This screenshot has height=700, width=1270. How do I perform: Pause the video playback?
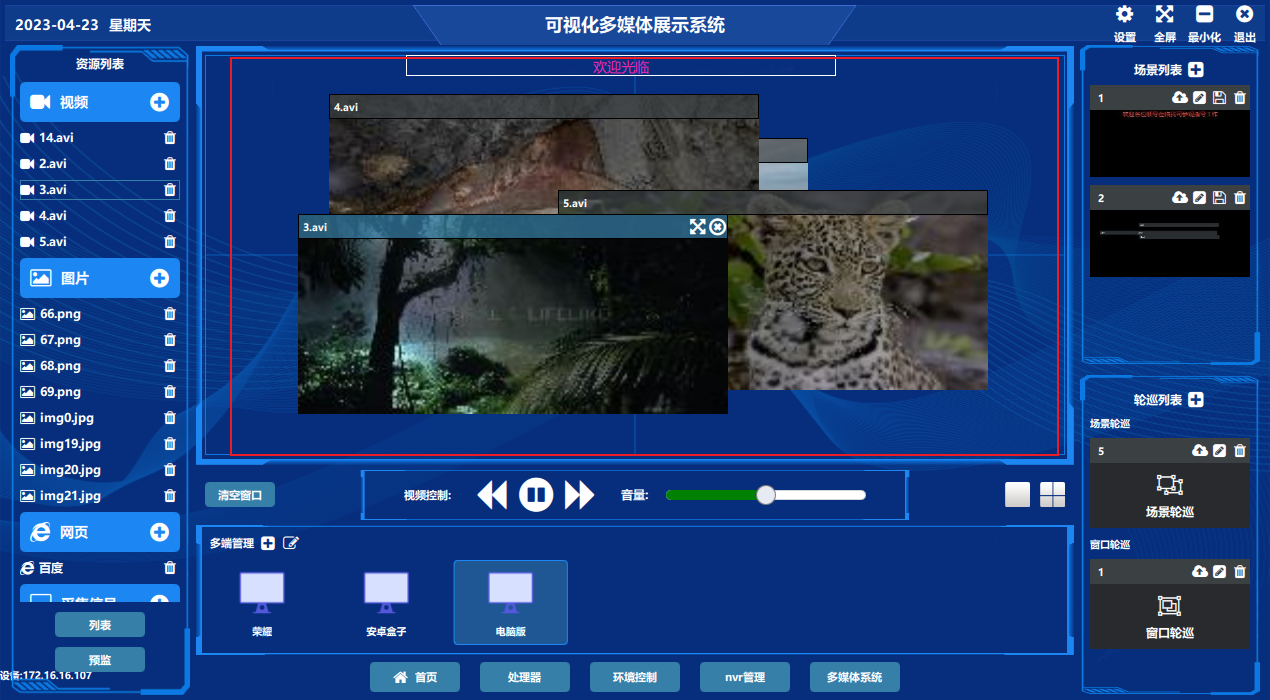536,494
